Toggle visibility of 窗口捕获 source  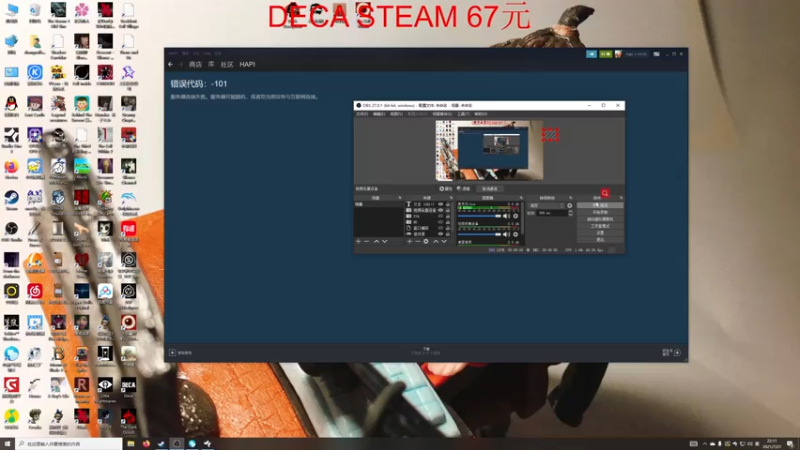(x=441, y=228)
